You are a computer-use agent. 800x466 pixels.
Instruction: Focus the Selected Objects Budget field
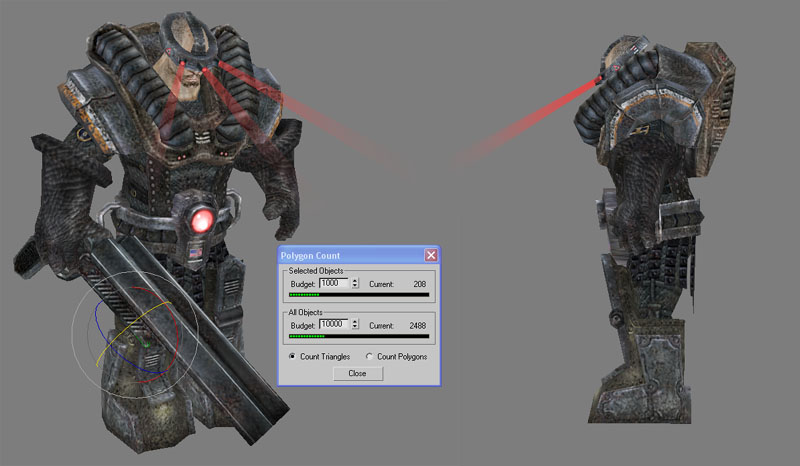[x=334, y=283]
